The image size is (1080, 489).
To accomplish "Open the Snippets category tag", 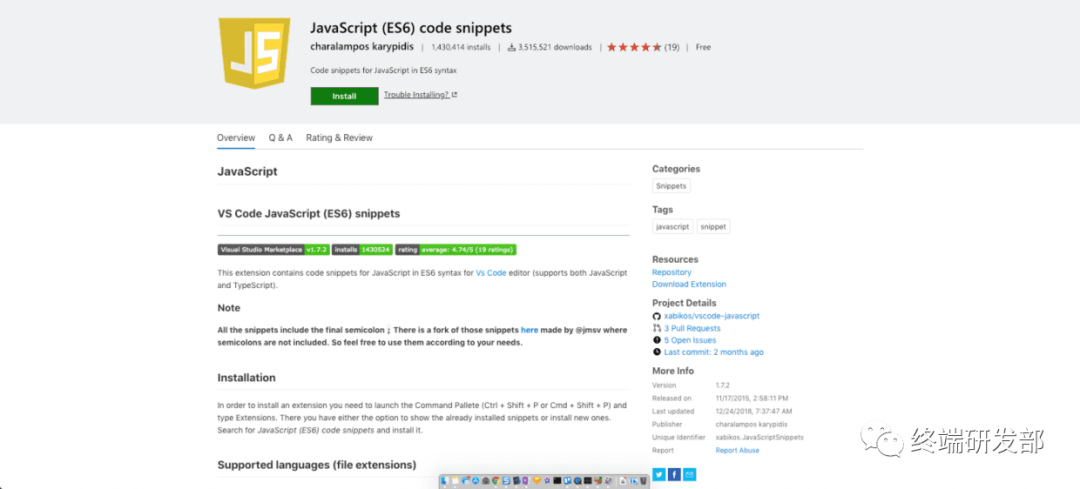I will pyautogui.click(x=670, y=186).
